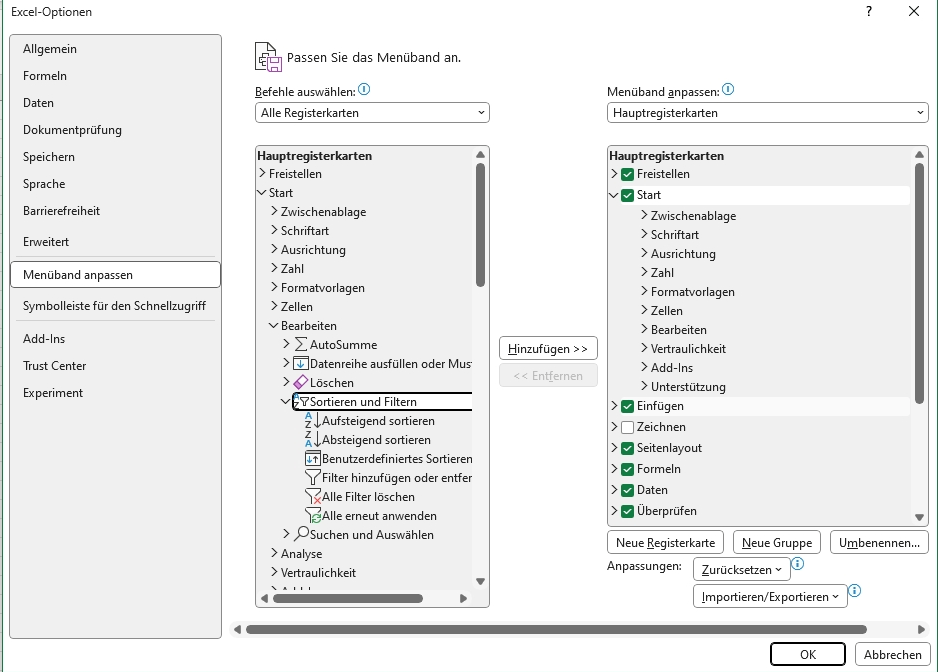Uncheck the Daten tab checkbox
The image size is (938, 672).
pyautogui.click(x=627, y=490)
